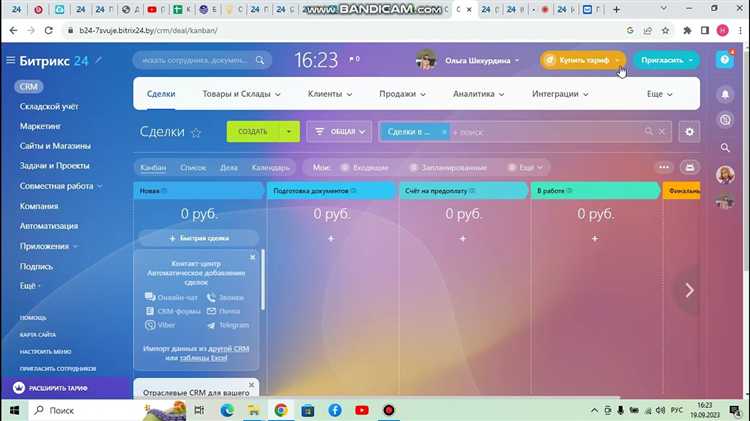Open Сайты и Магазины in sidebar
The width and height of the screenshot is (750, 421).
tap(55, 145)
